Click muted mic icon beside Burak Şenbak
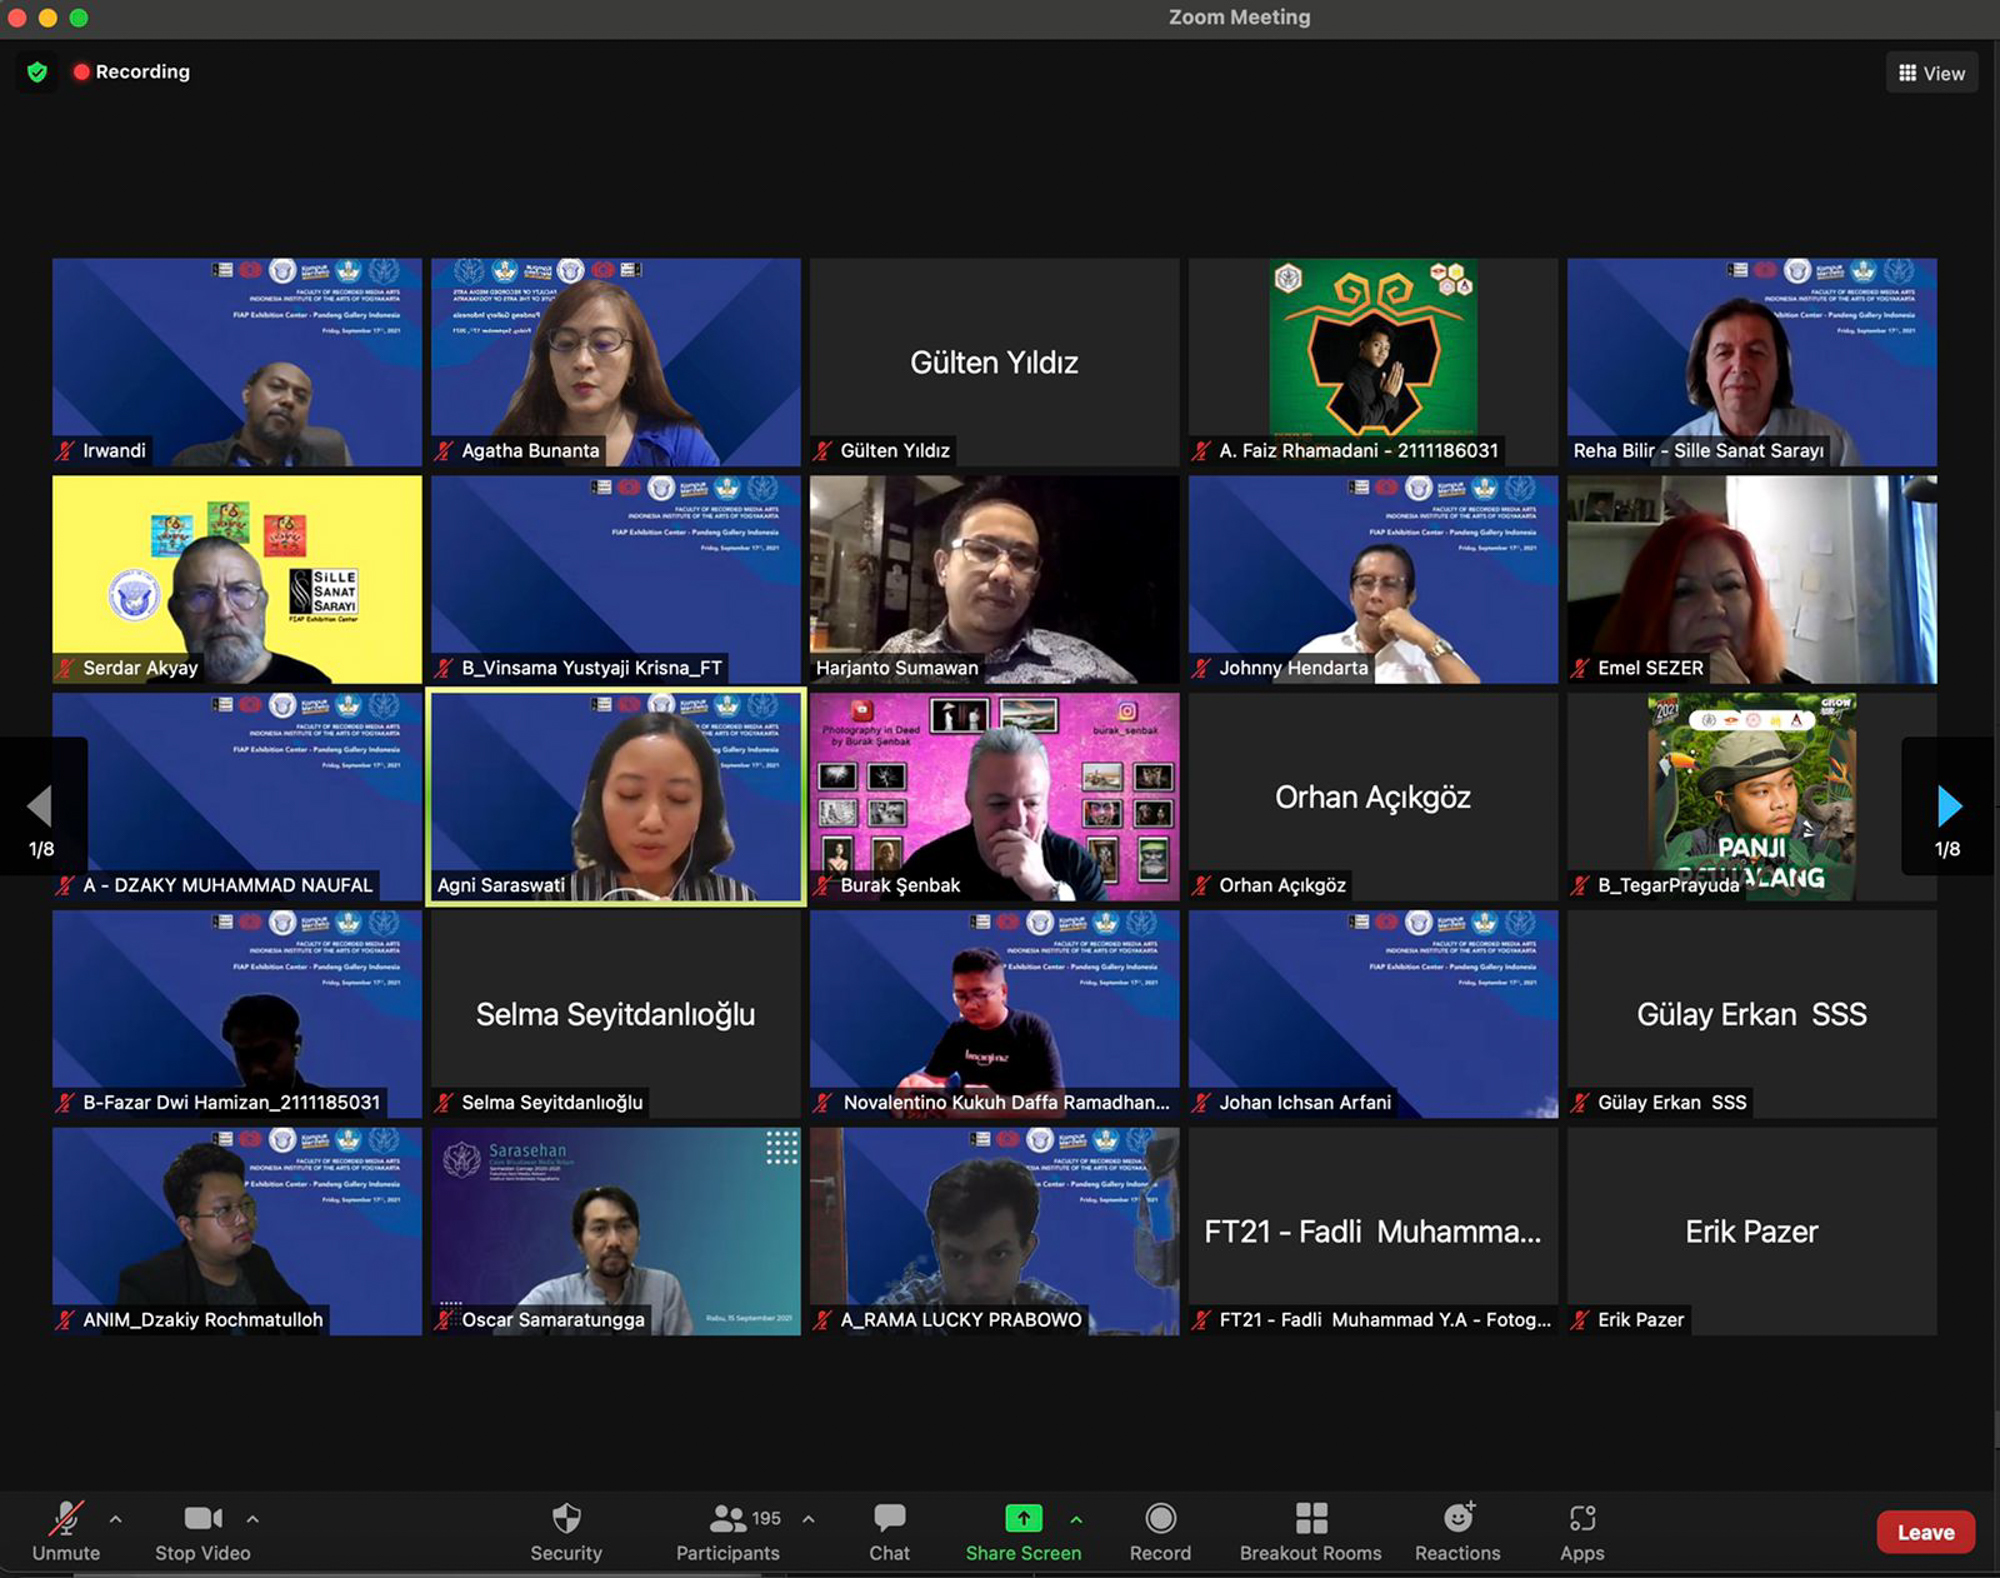The width and height of the screenshot is (2000, 1578). coord(823,885)
